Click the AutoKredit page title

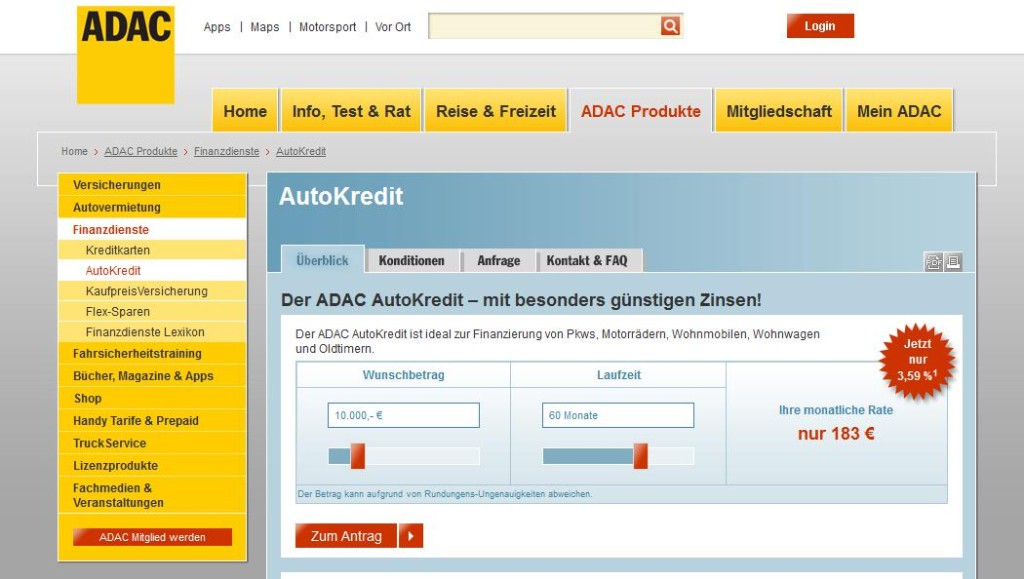pyautogui.click(x=341, y=196)
